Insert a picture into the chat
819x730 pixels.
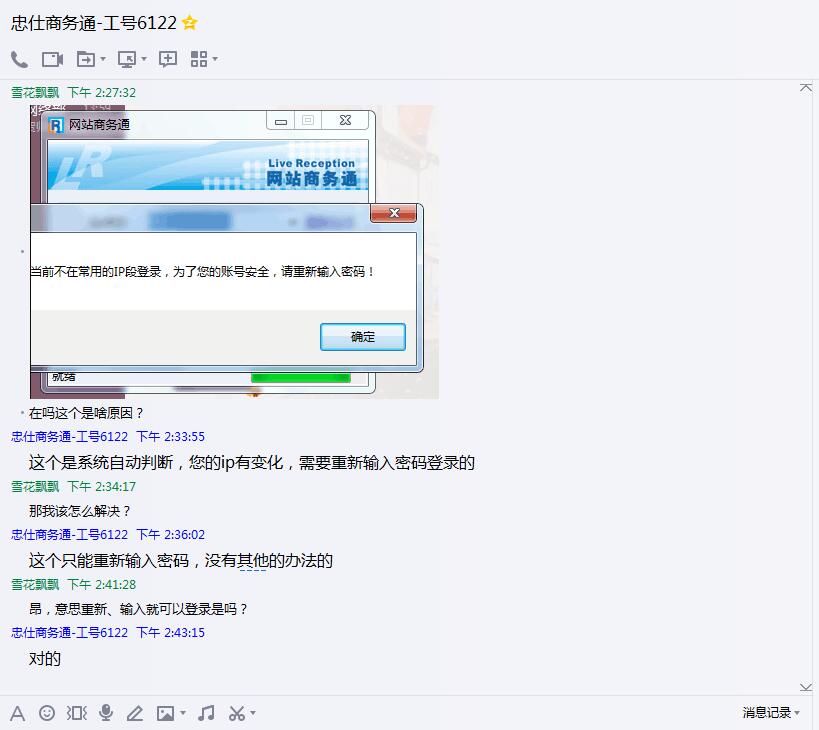(x=165, y=714)
